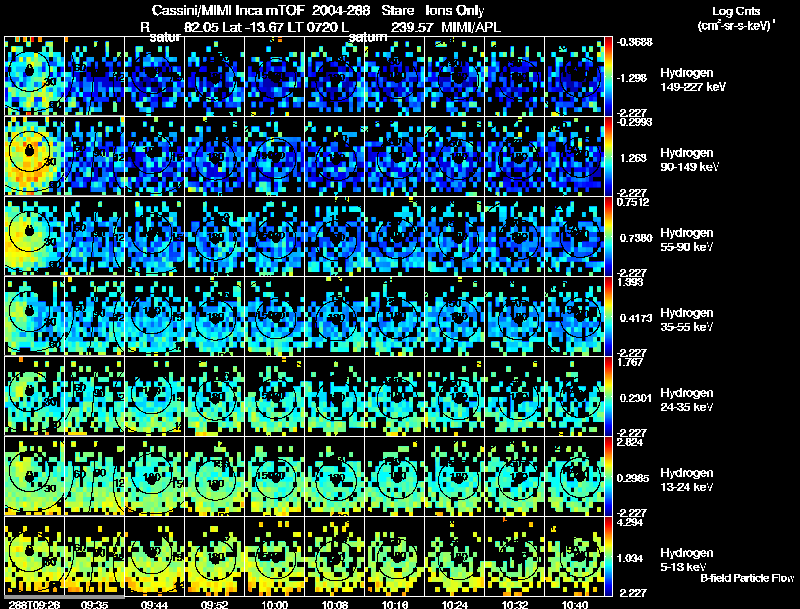The image size is (800, 609).
Task: Click the color bar beside Hydrogen 149-227 keV
Action: tap(608, 76)
